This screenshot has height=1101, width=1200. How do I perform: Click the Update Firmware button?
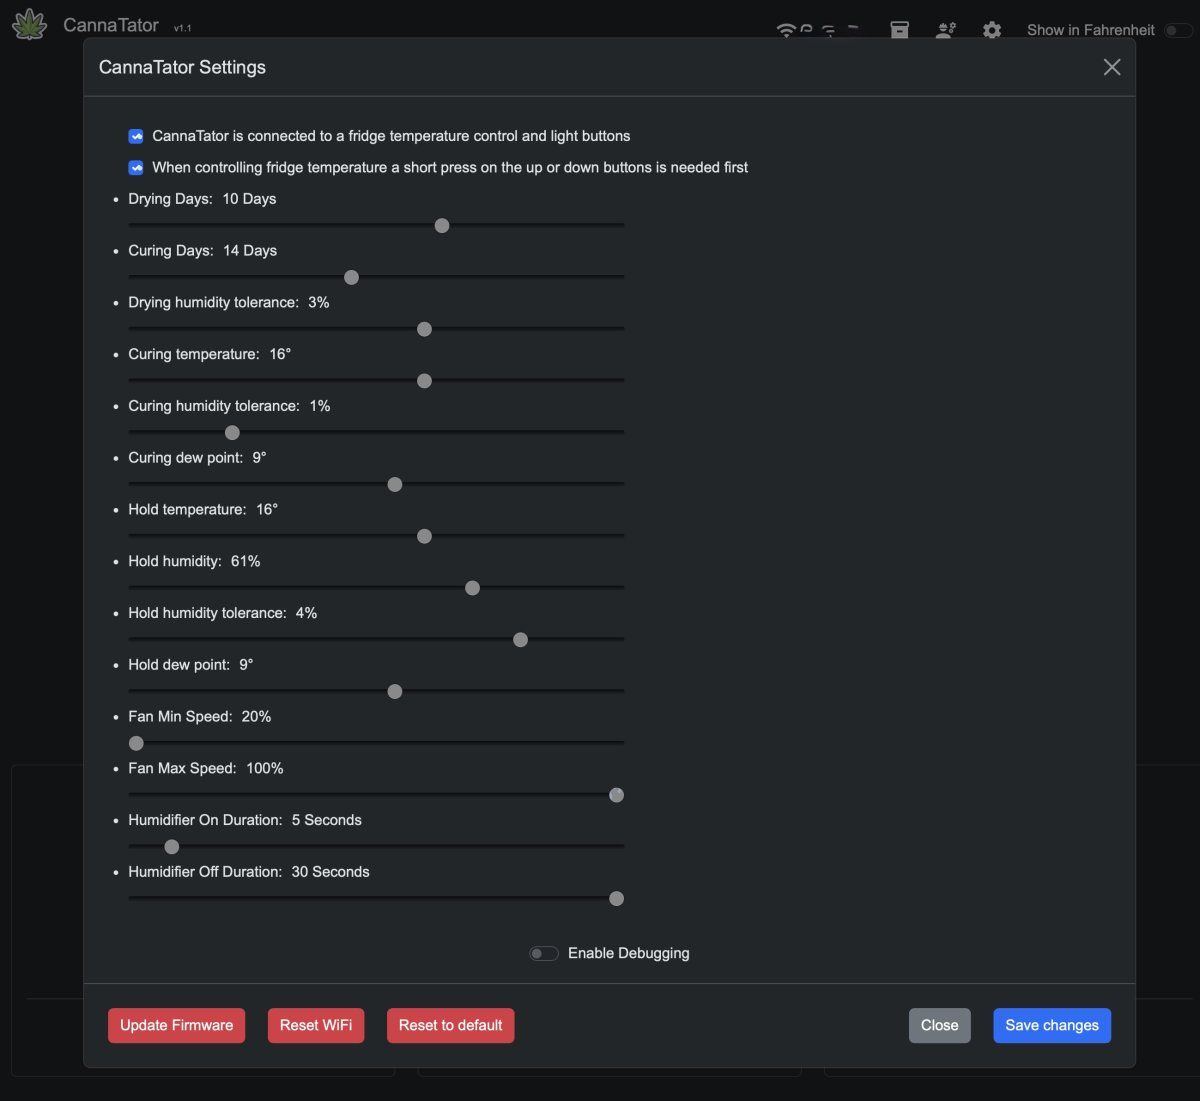pos(176,1025)
